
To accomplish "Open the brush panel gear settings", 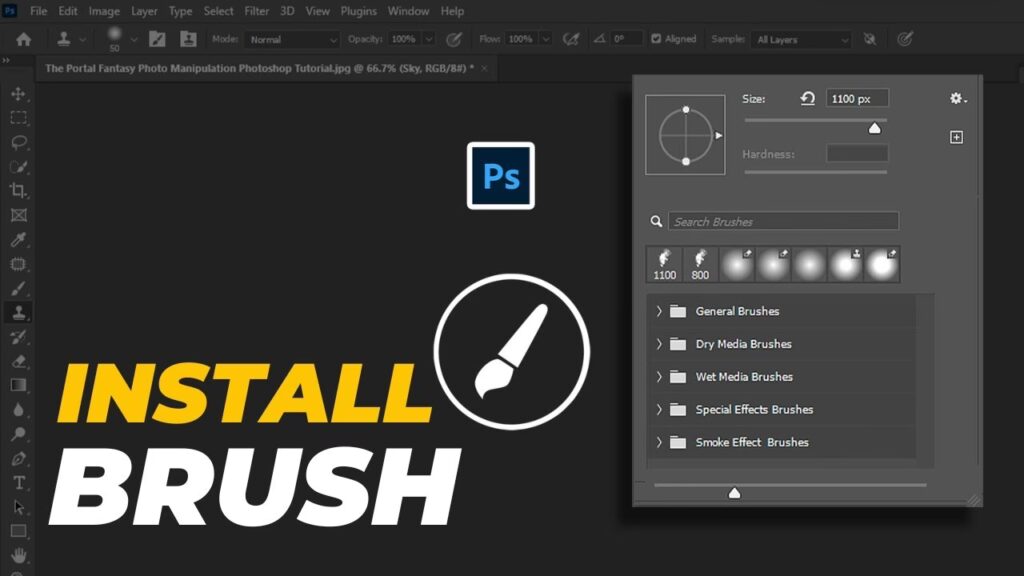I will (958, 98).
